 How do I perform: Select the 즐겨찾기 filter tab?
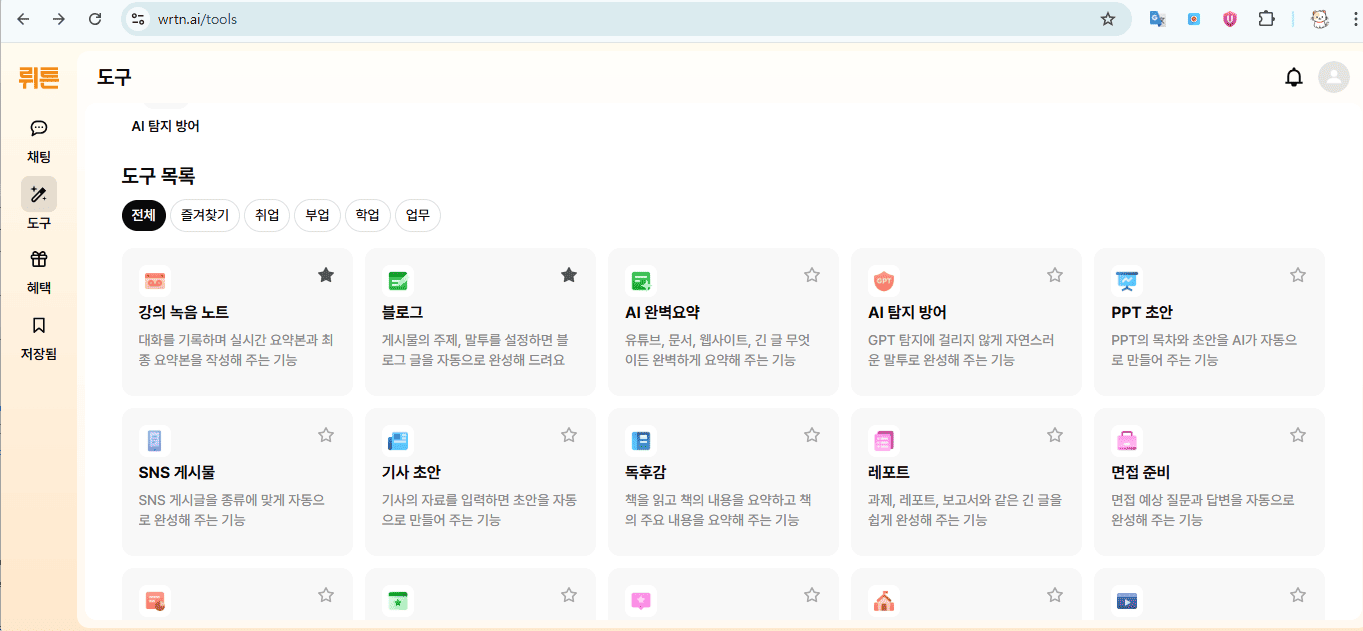[204, 215]
